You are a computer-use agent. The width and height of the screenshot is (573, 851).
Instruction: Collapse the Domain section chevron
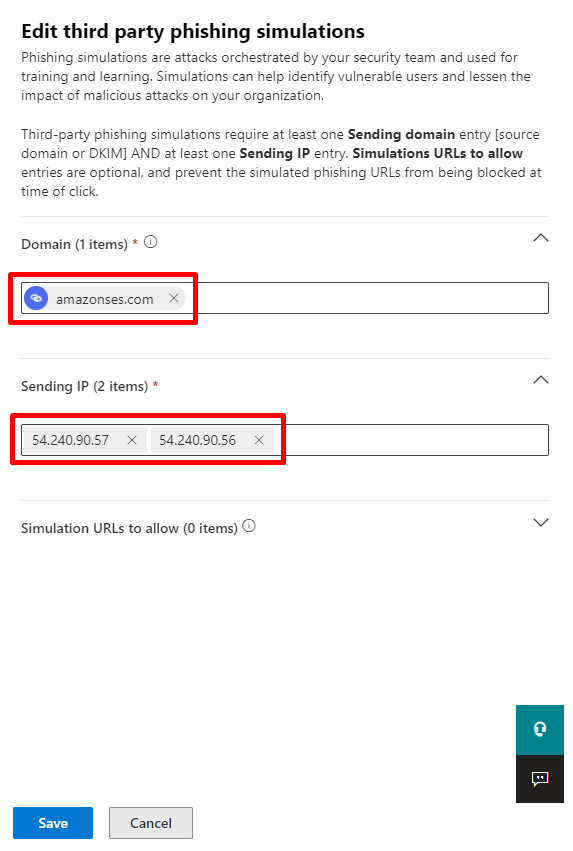click(540, 238)
